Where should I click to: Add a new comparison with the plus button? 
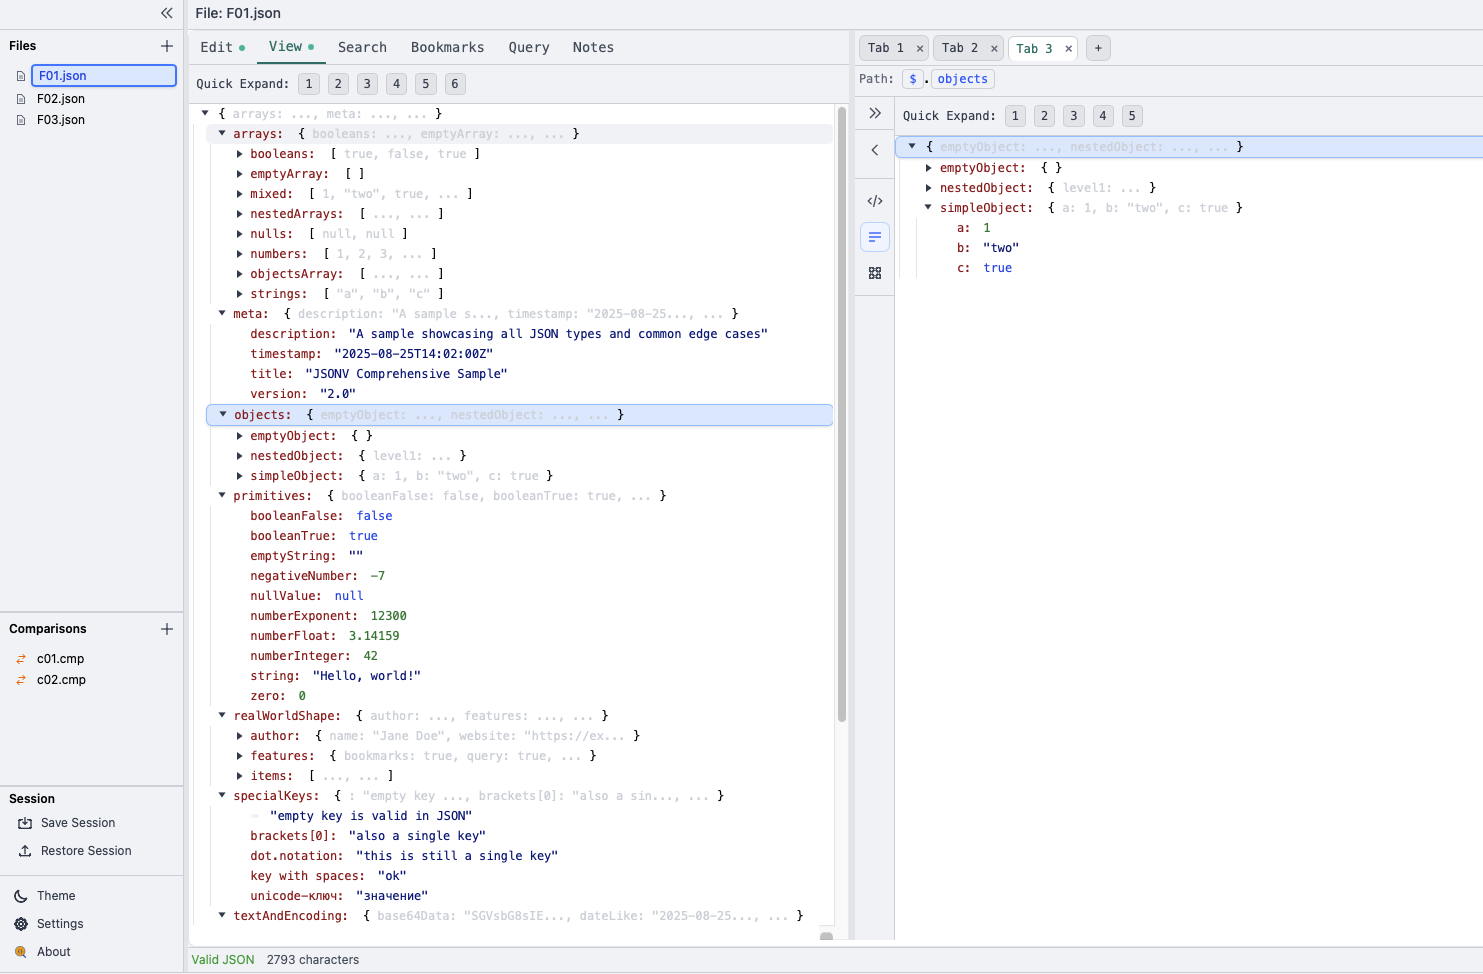[x=166, y=628]
